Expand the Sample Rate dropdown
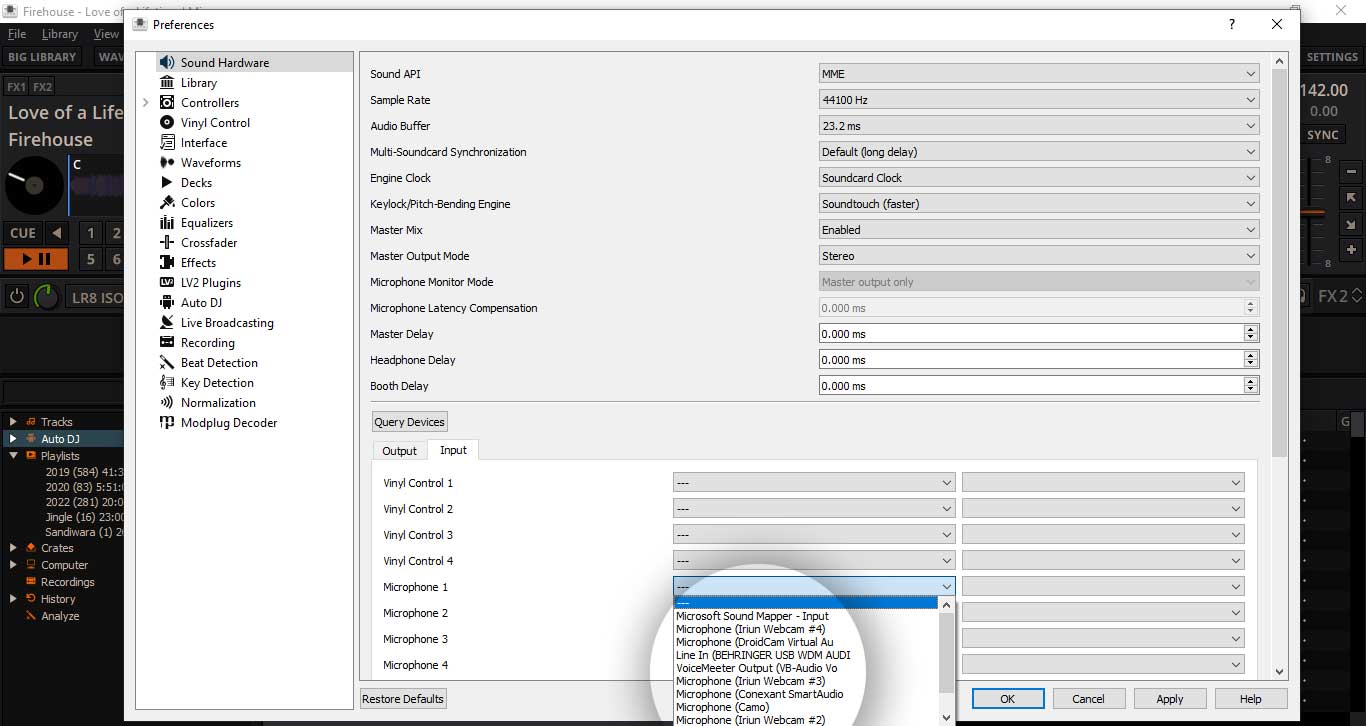The height and width of the screenshot is (726, 1366). pos(1038,100)
